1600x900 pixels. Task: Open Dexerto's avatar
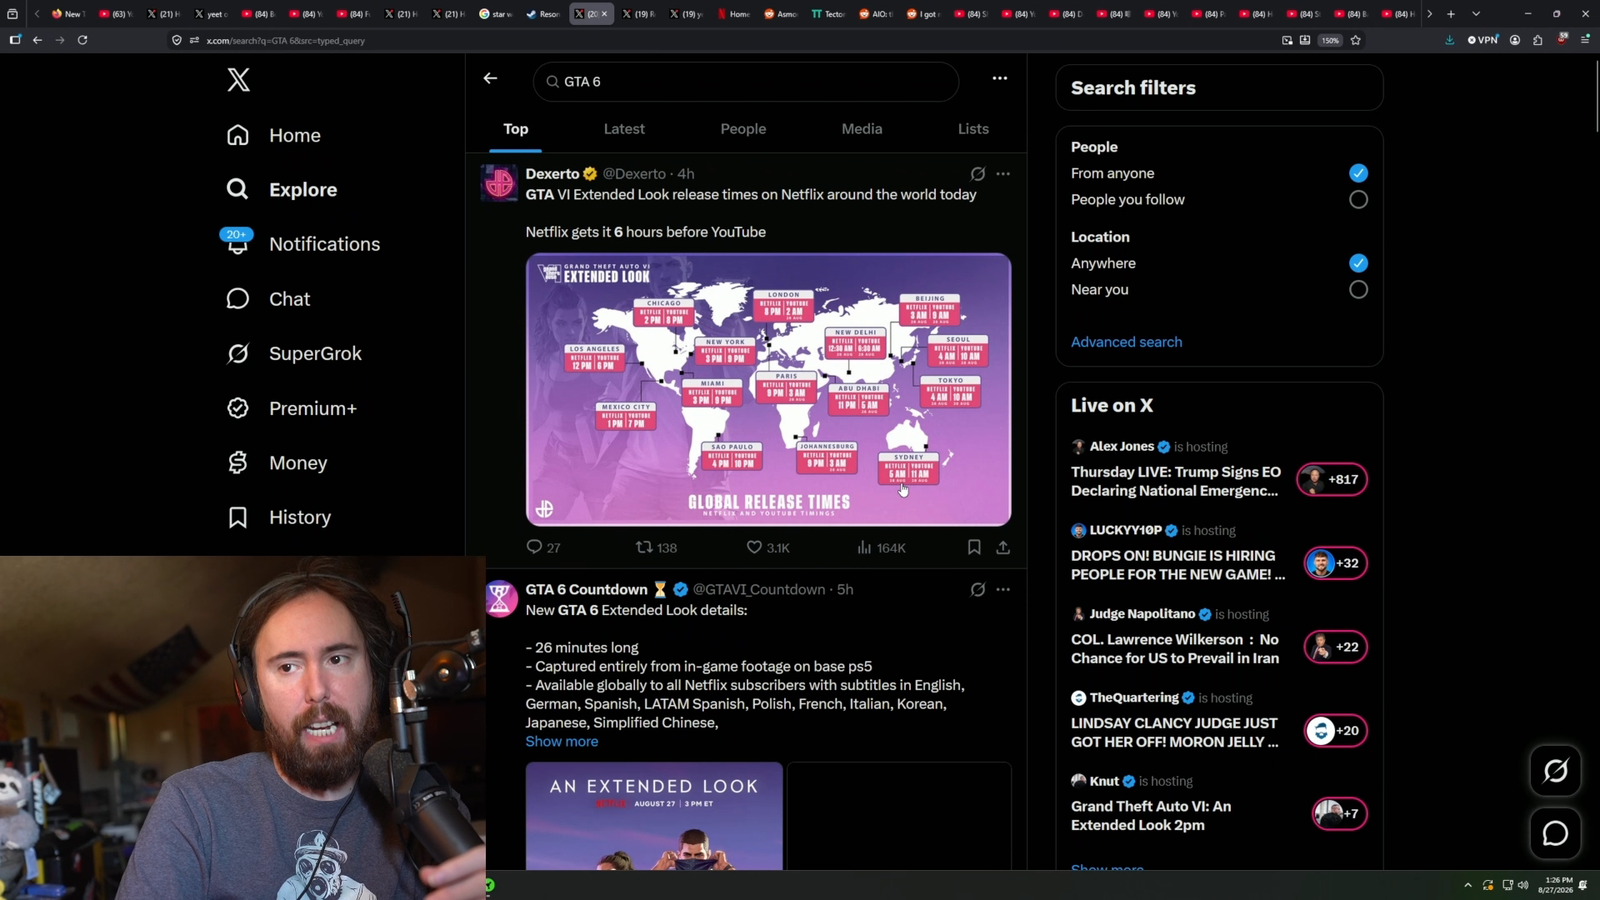(500, 184)
